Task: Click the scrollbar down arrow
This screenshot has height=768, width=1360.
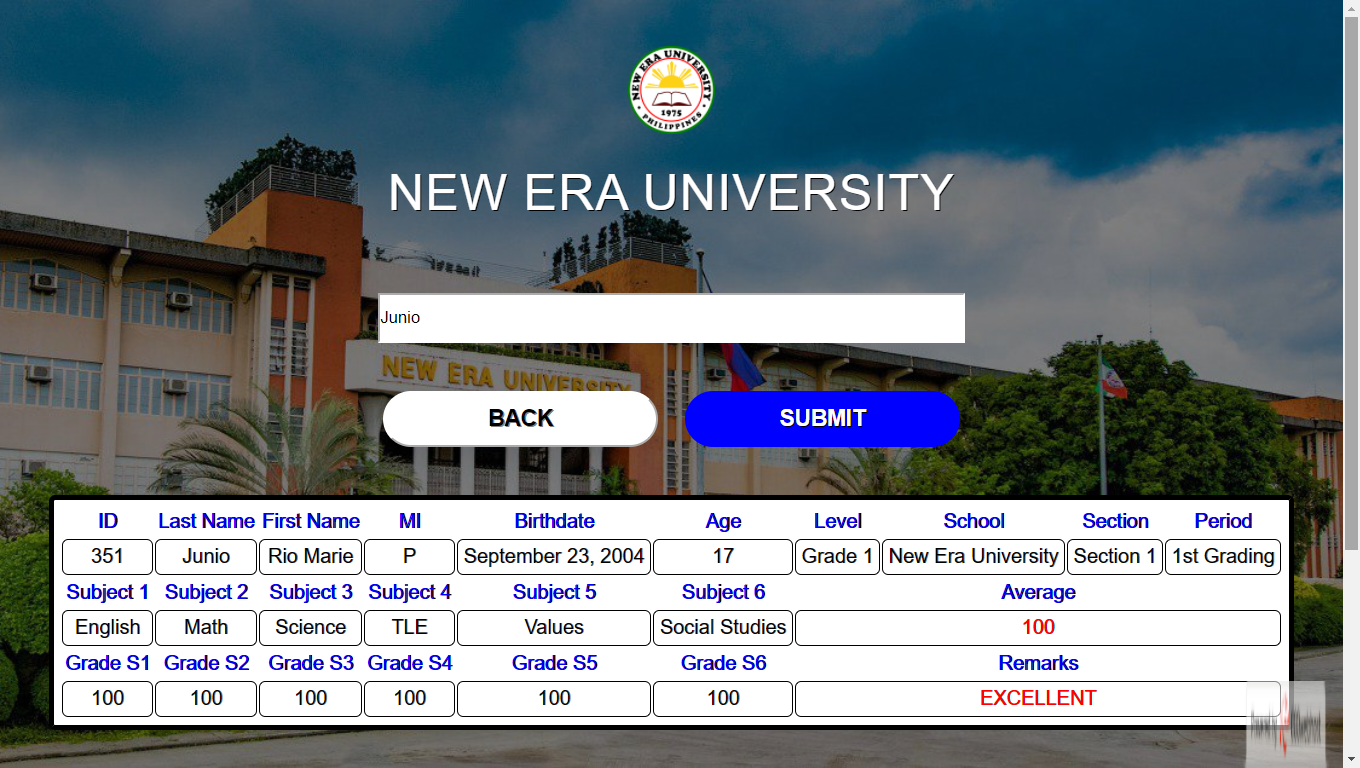Action: 1351,759
